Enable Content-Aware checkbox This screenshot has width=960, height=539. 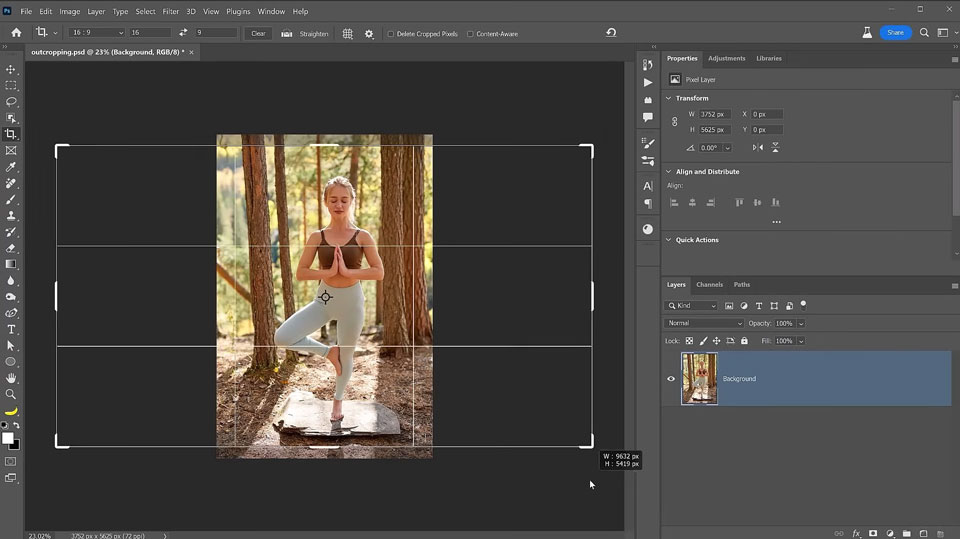click(x=470, y=34)
